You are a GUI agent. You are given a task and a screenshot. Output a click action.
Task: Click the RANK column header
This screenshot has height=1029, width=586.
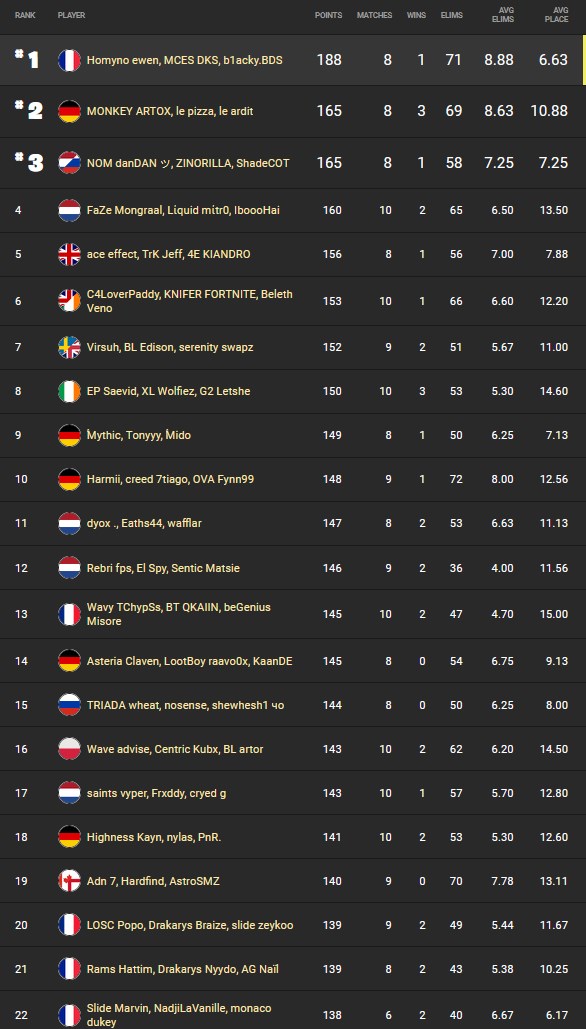pos(25,15)
